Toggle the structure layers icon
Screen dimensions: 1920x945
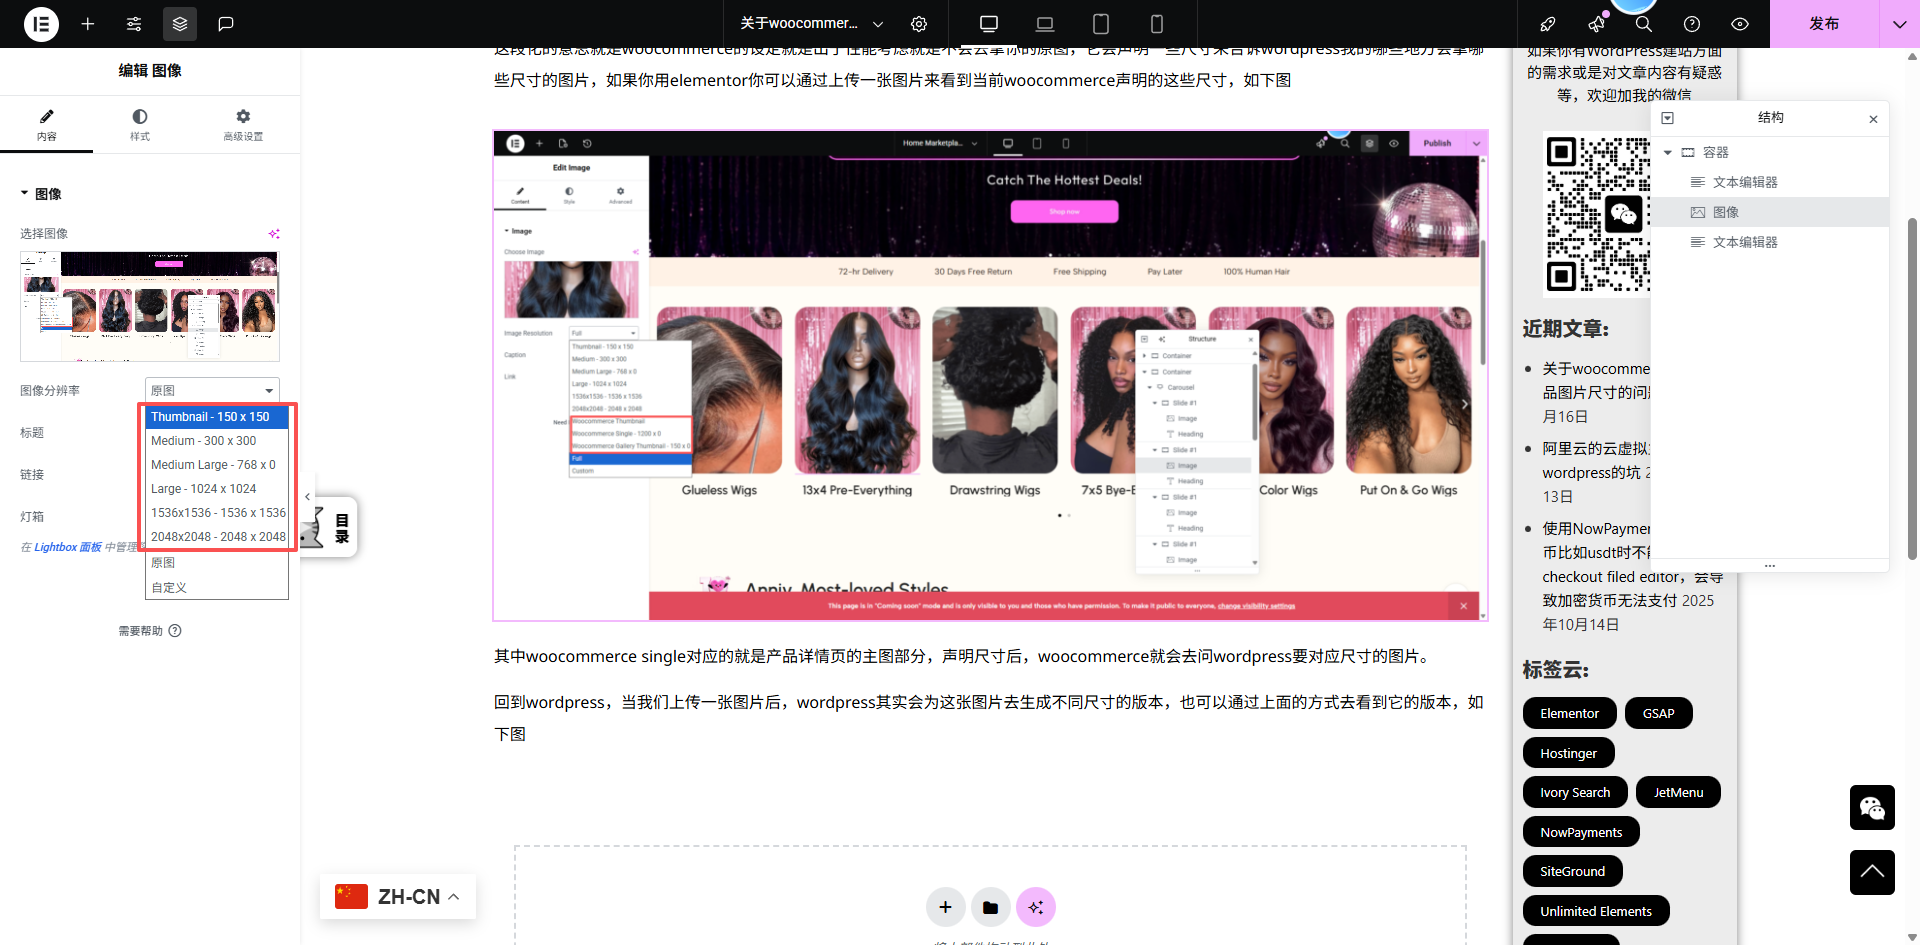point(180,24)
